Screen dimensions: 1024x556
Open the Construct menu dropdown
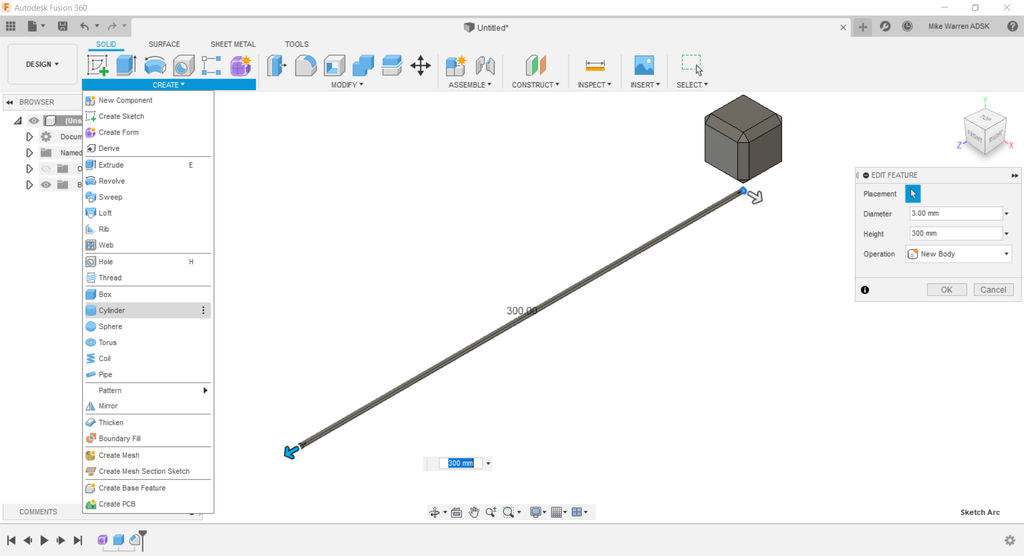pyautogui.click(x=536, y=84)
